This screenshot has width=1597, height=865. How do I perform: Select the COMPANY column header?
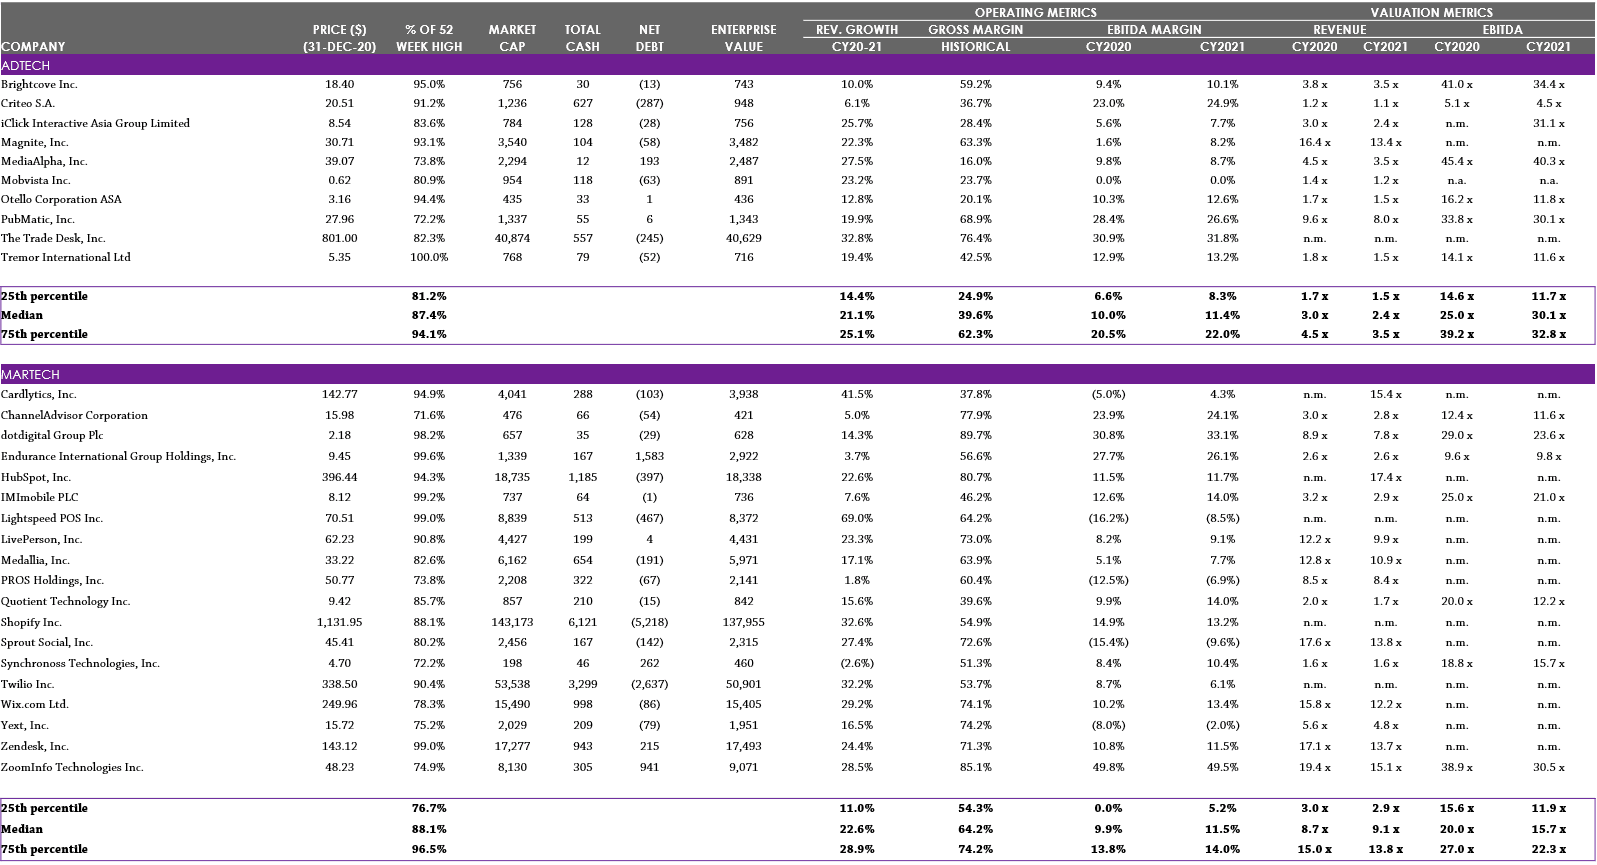(33, 47)
